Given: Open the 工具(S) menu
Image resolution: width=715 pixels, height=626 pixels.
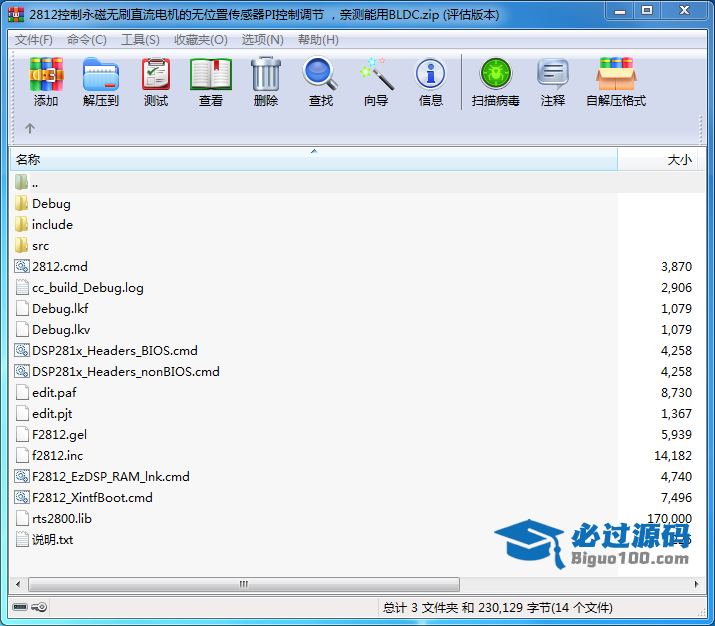Looking at the screenshot, I should pyautogui.click(x=140, y=40).
